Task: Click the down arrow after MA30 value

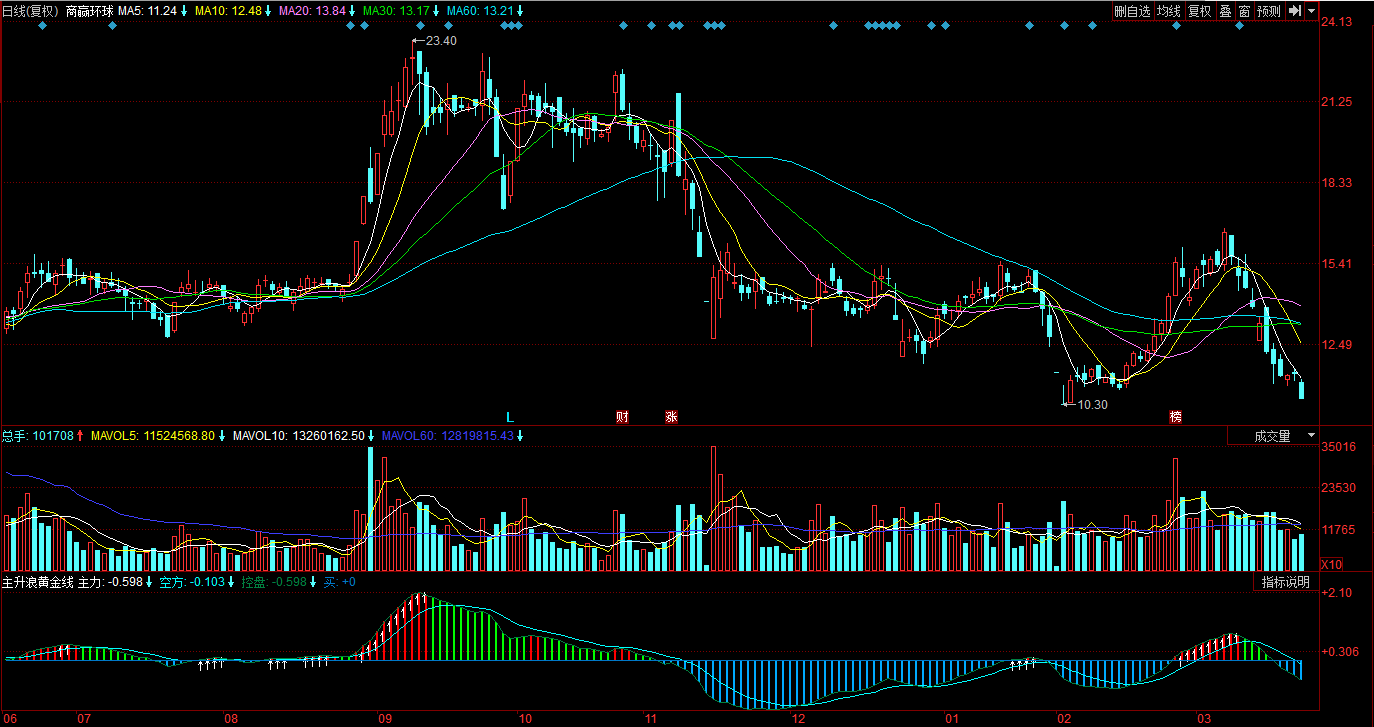Action: pyautogui.click(x=436, y=11)
